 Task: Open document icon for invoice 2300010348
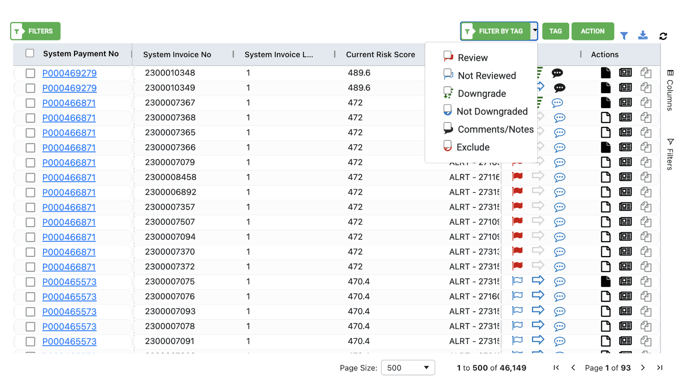(606, 73)
